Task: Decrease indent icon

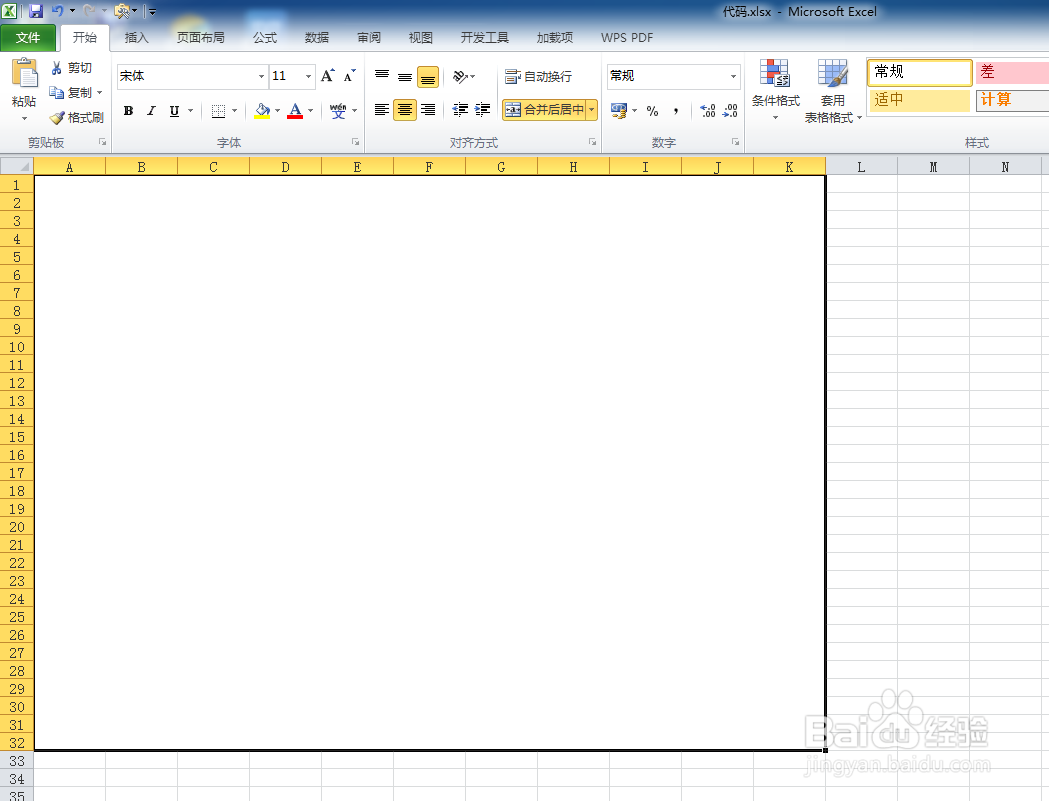Action: (x=460, y=110)
